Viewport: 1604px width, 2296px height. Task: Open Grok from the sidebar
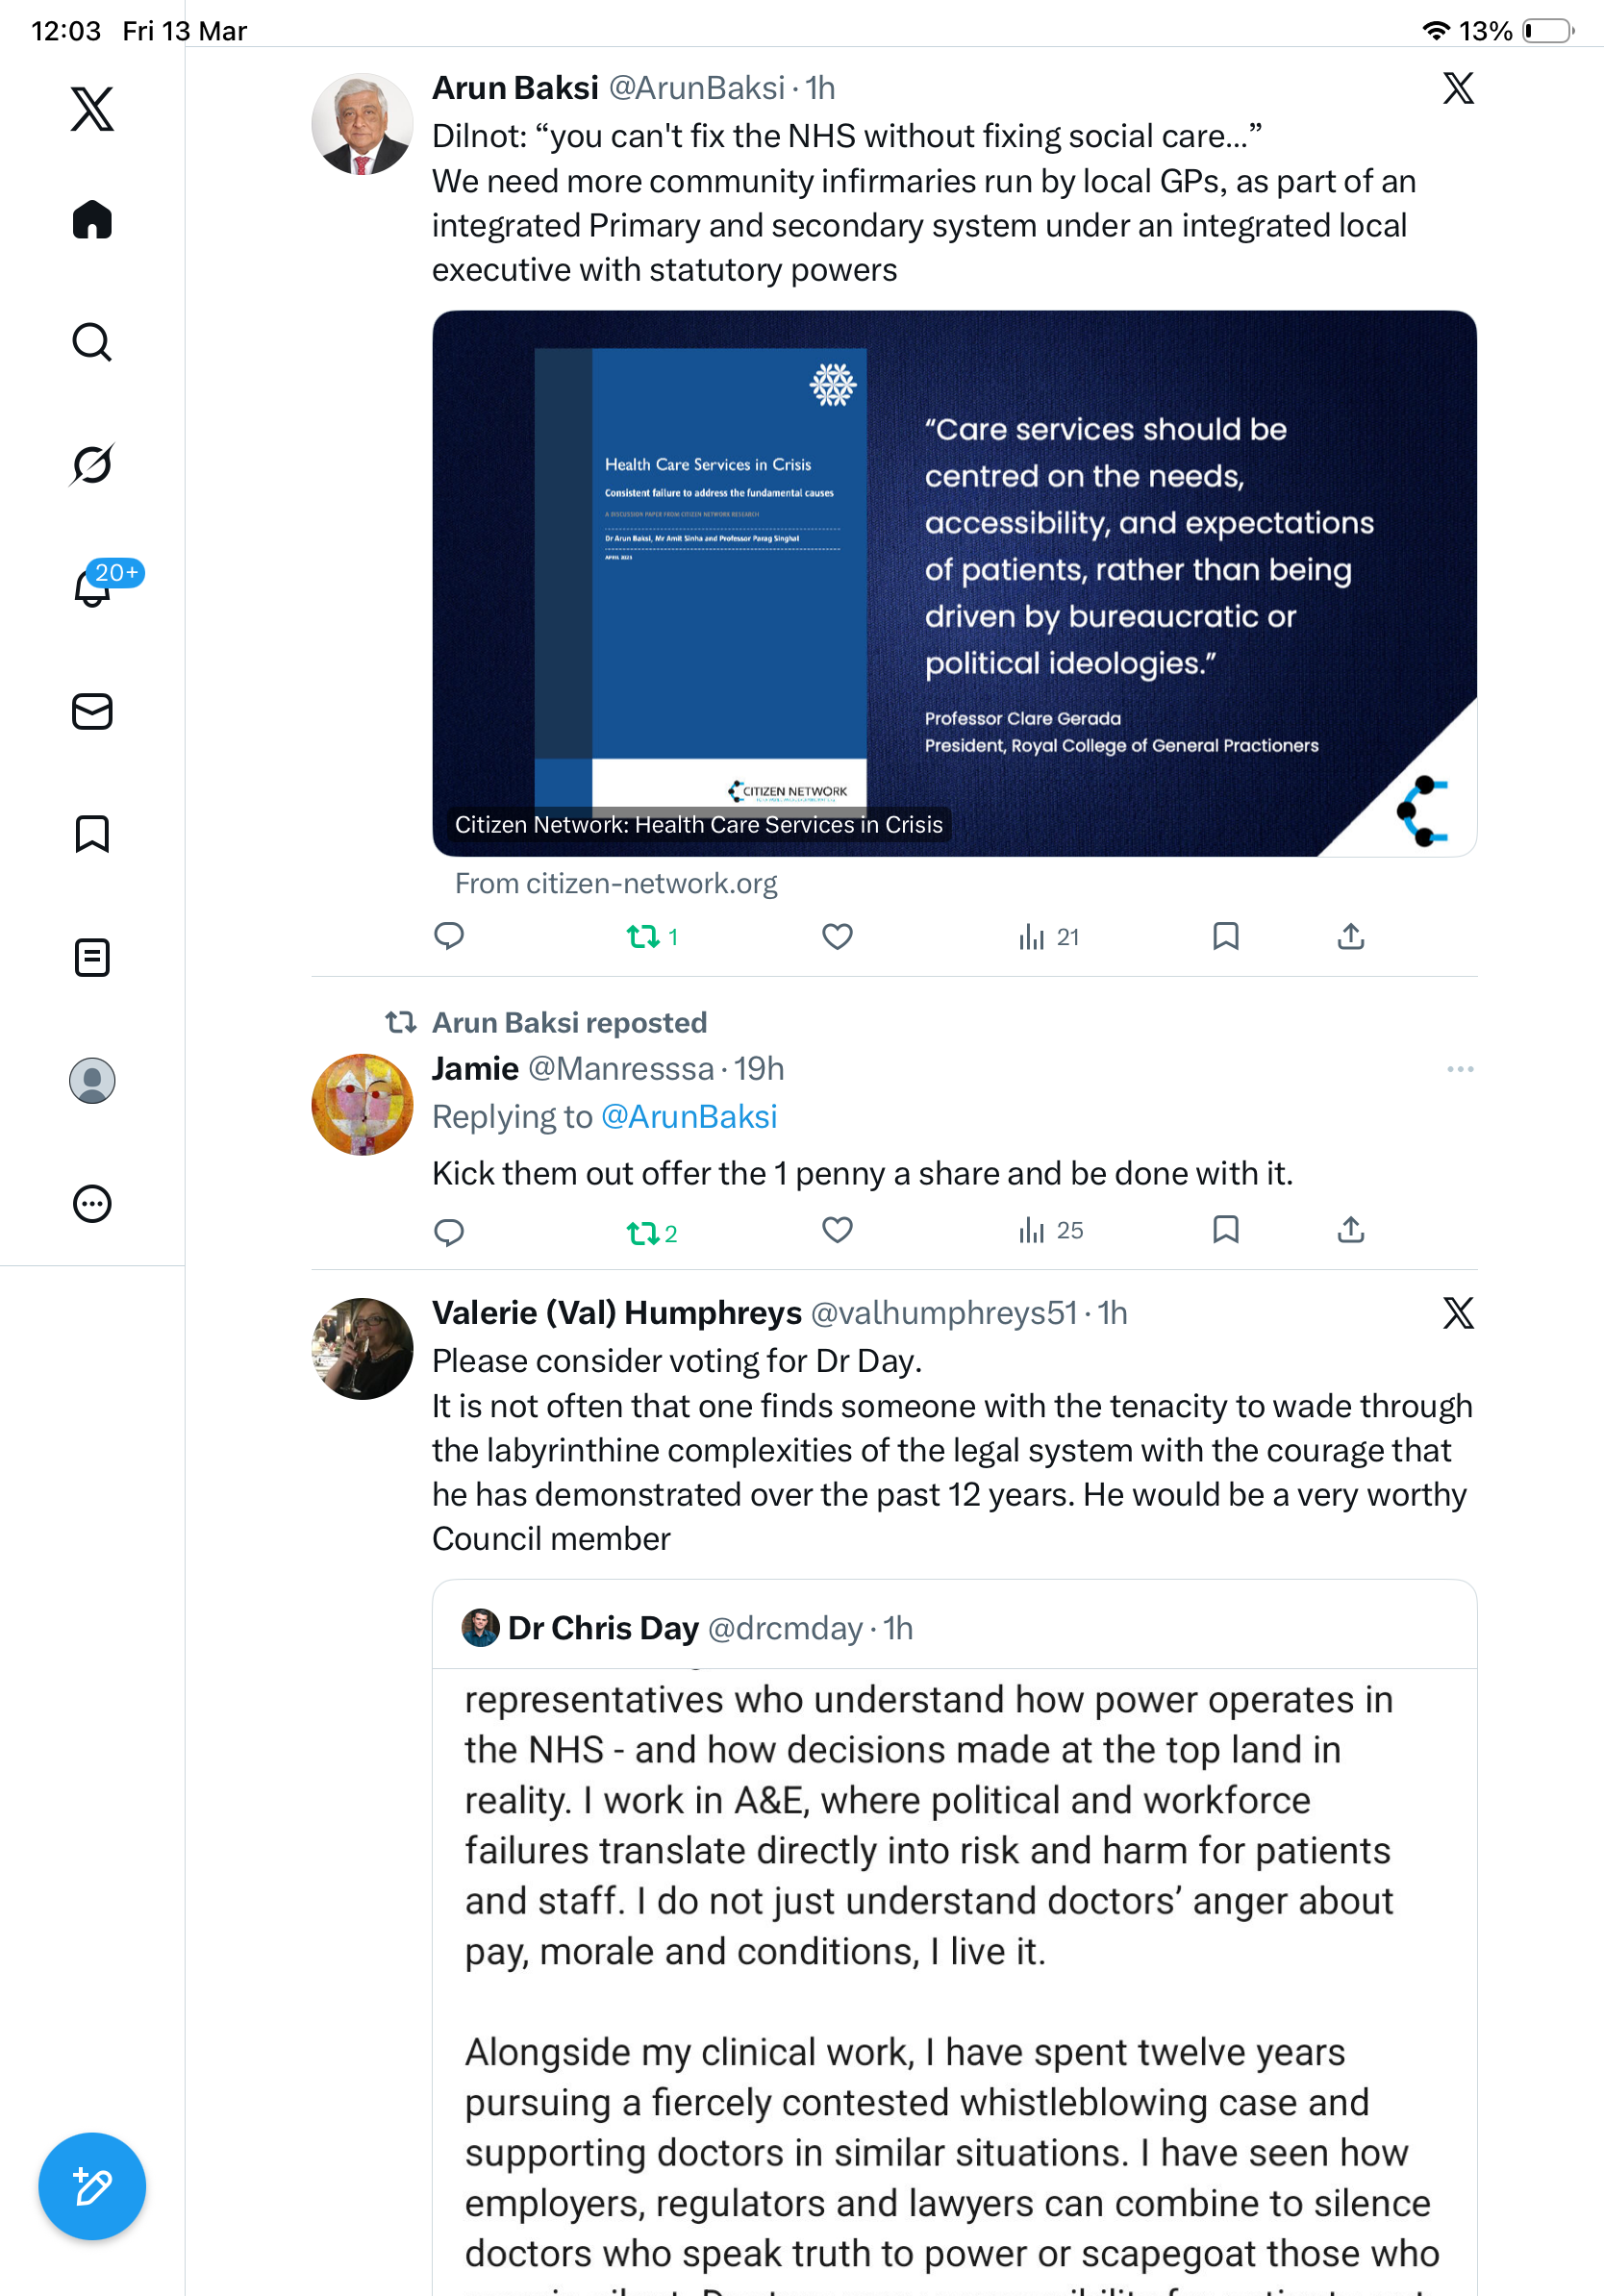point(92,464)
